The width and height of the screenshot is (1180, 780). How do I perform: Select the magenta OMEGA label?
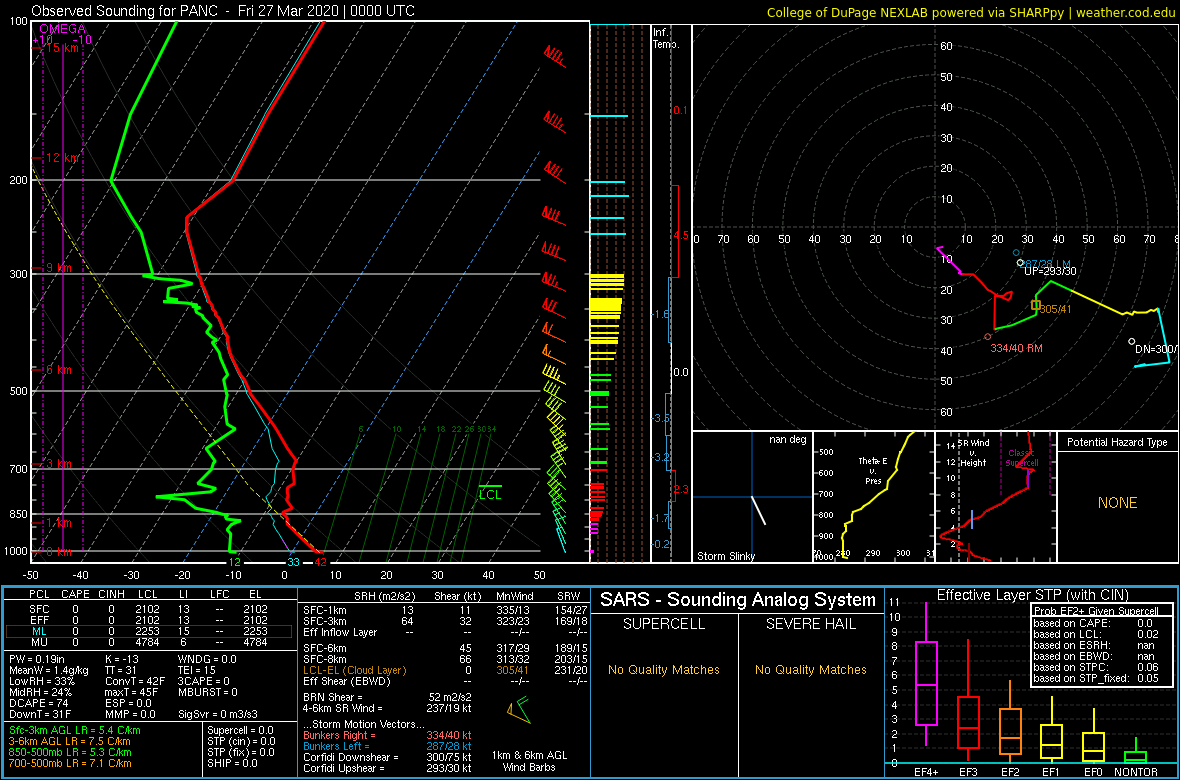[62, 29]
